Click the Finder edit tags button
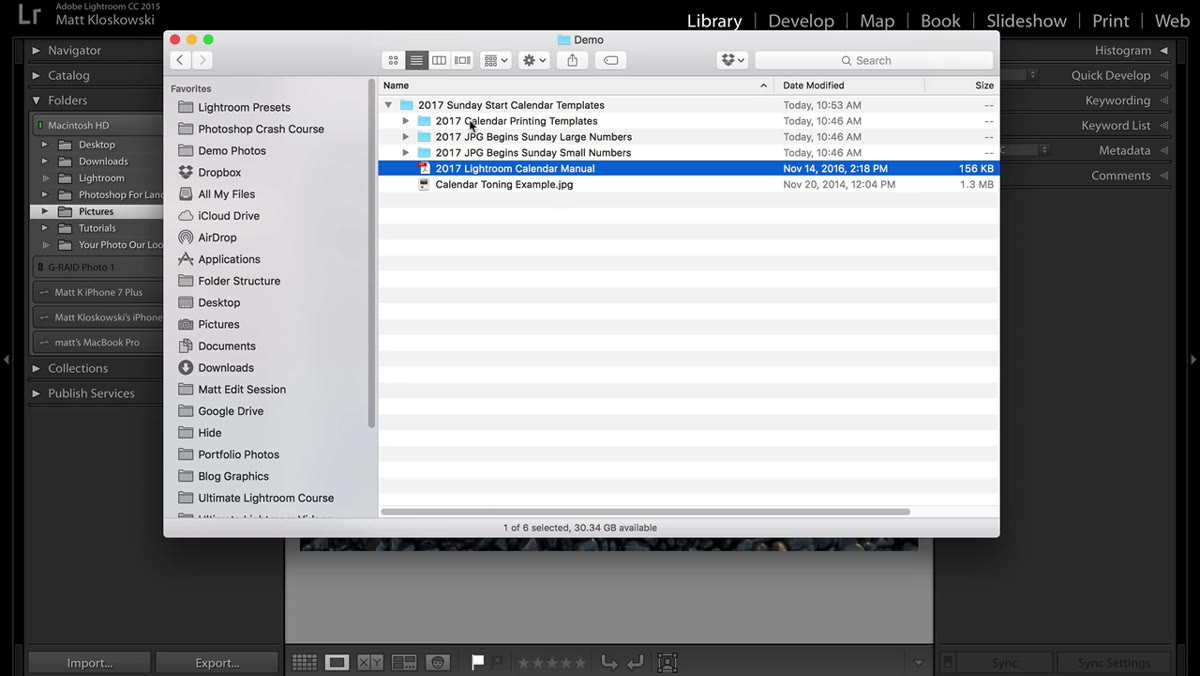This screenshot has height=676, width=1200. coord(611,61)
